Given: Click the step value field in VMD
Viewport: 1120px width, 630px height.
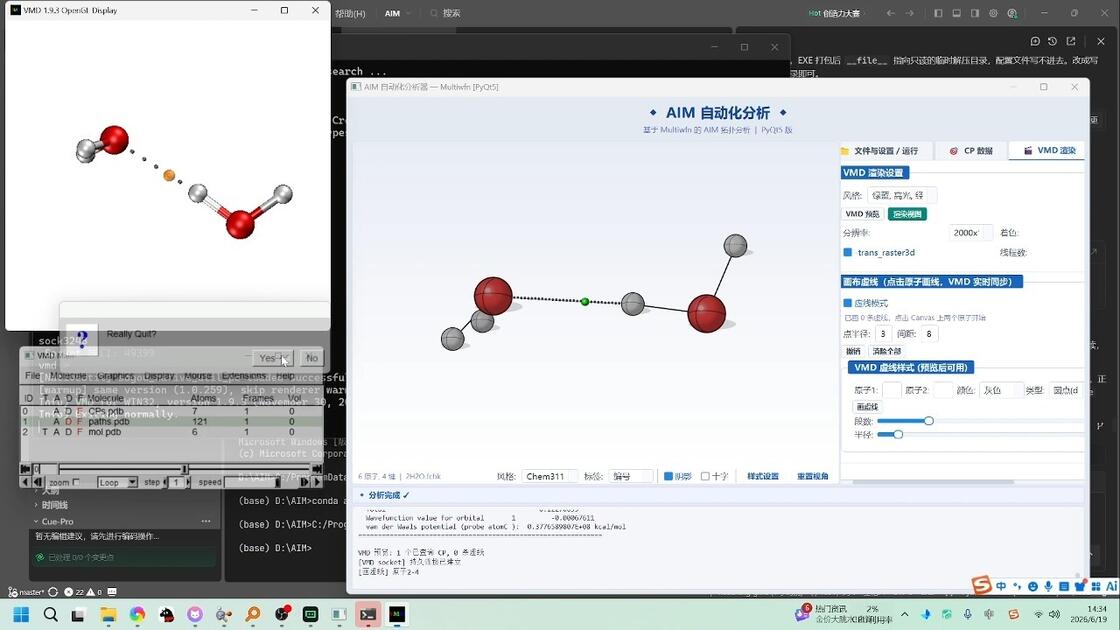Looking at the screenshot, I should click(176, 482).
